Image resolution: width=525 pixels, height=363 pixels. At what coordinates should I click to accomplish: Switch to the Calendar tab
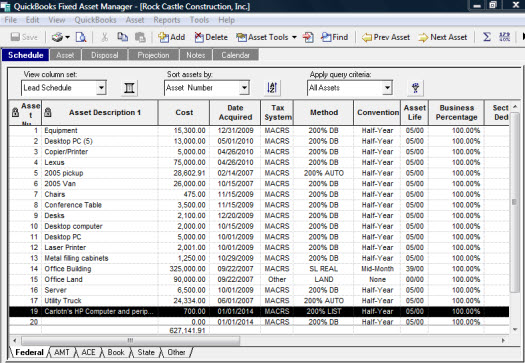coord(235,55)
